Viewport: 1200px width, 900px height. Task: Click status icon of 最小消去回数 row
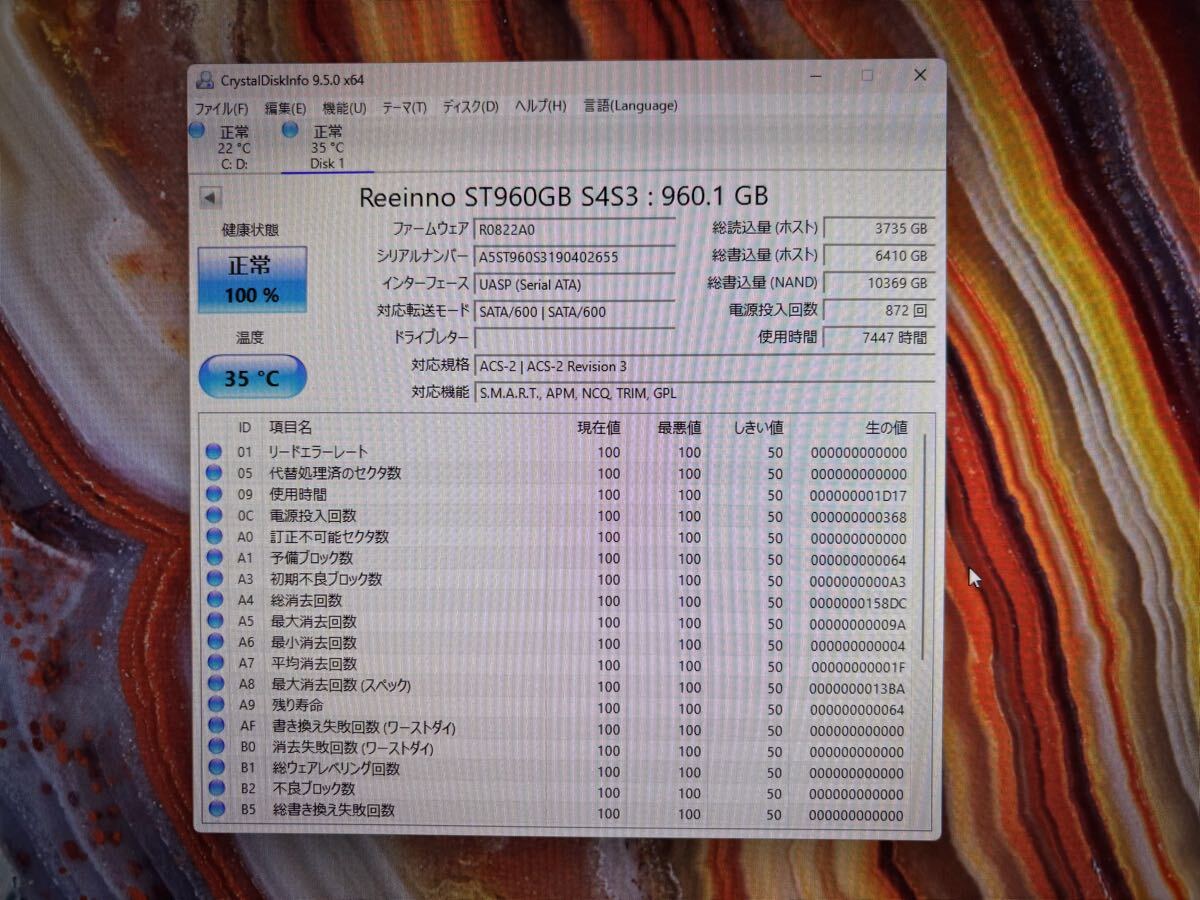point(215,642)
